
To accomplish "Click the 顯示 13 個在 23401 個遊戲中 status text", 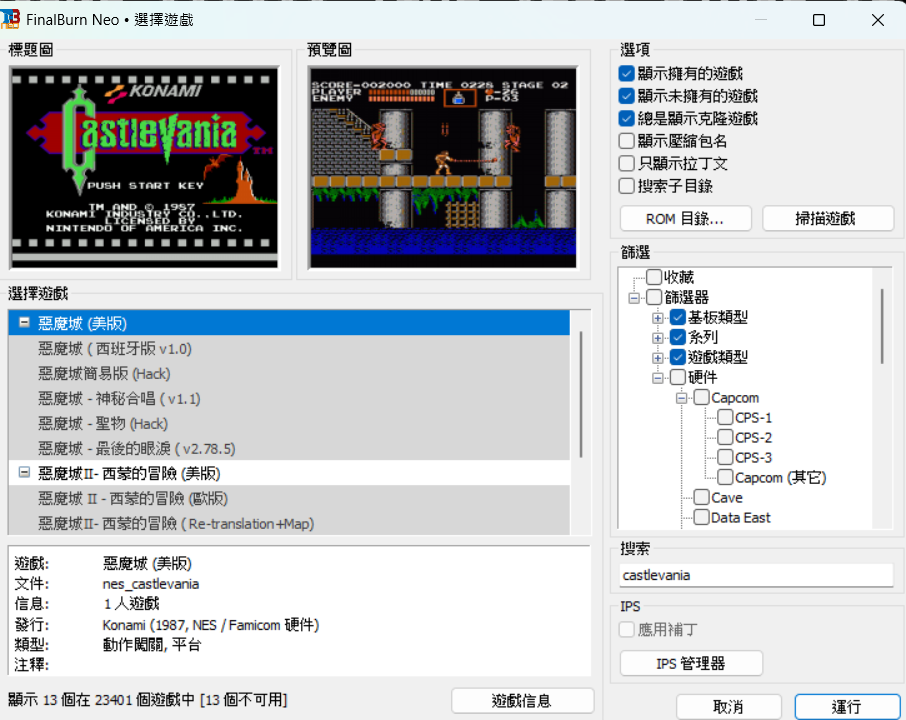I will [148, 700].
